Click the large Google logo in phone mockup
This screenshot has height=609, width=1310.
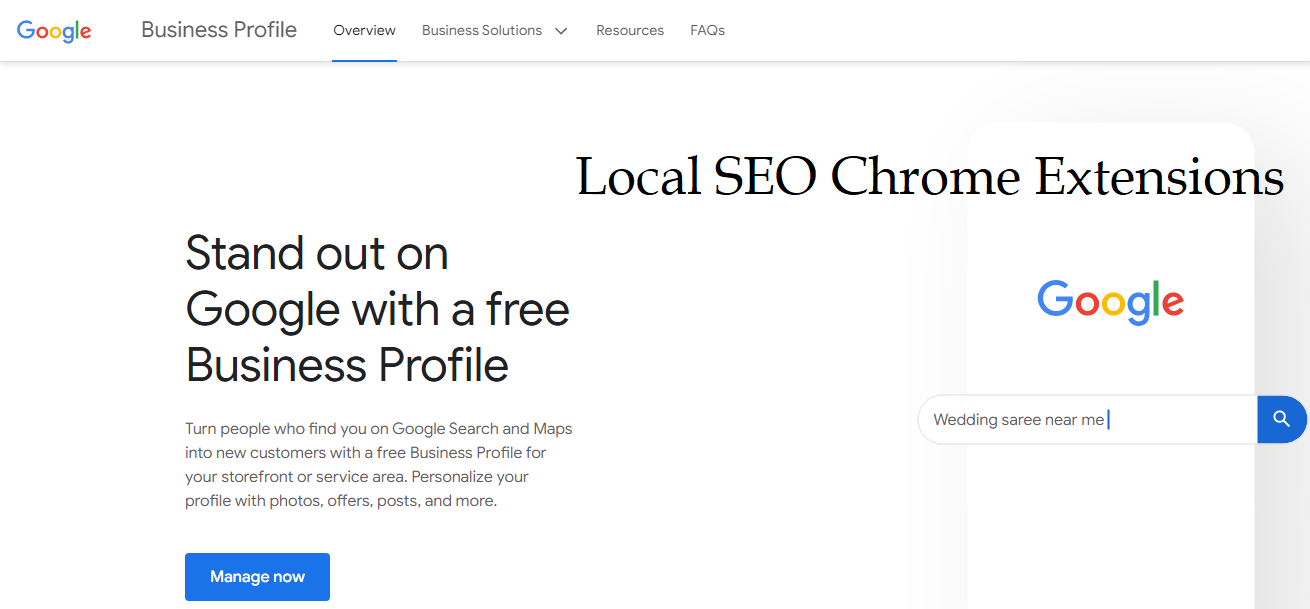tap(1110, 300)
